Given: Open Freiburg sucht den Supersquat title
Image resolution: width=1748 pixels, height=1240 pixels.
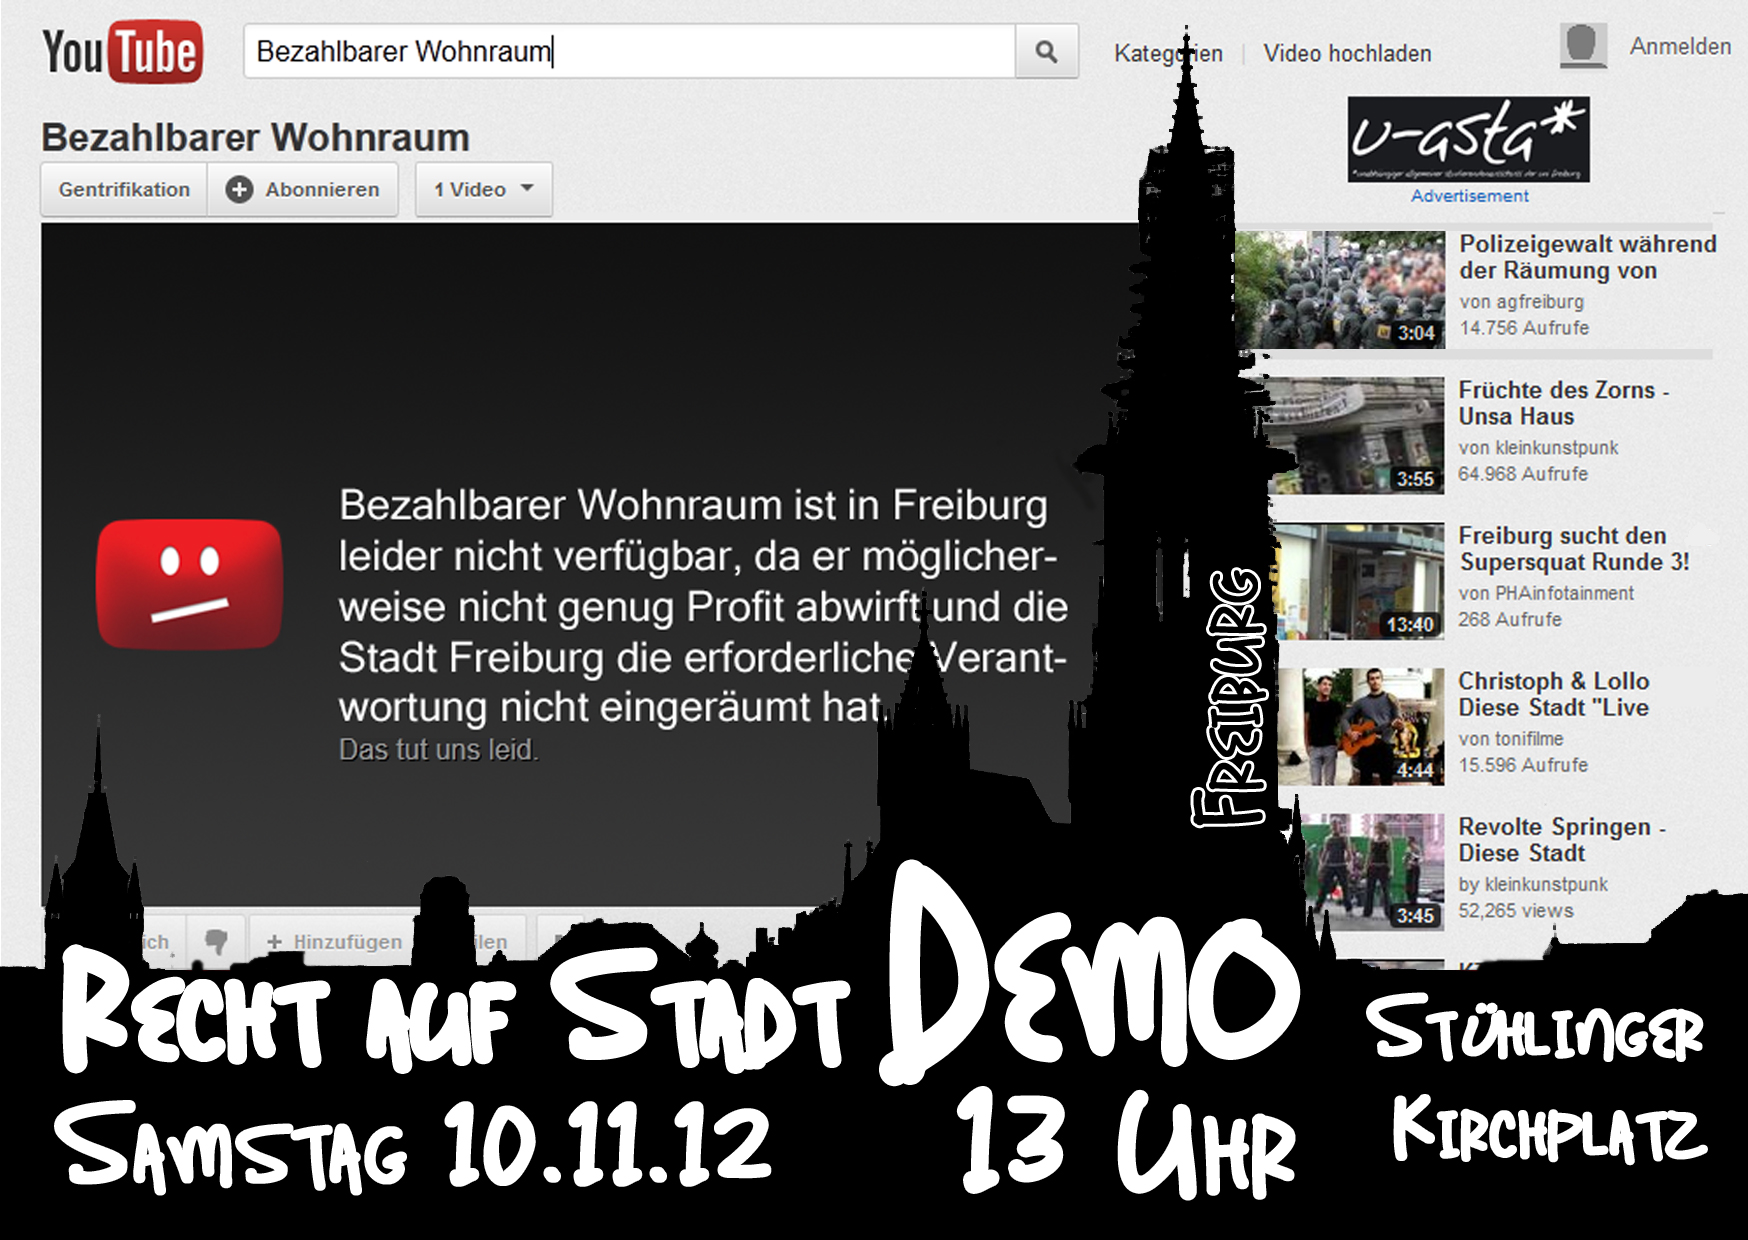Looking at the screenshot, I should pos(1573,548).
